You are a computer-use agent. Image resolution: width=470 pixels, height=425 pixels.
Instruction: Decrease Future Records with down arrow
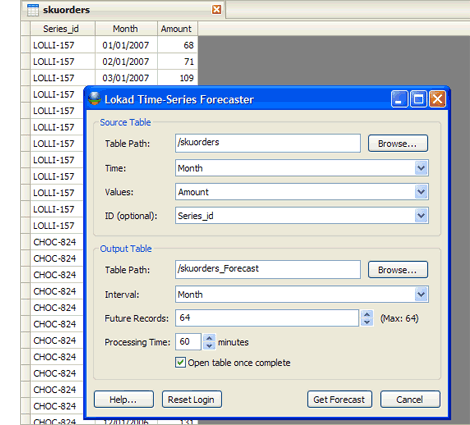click(367, 322)
